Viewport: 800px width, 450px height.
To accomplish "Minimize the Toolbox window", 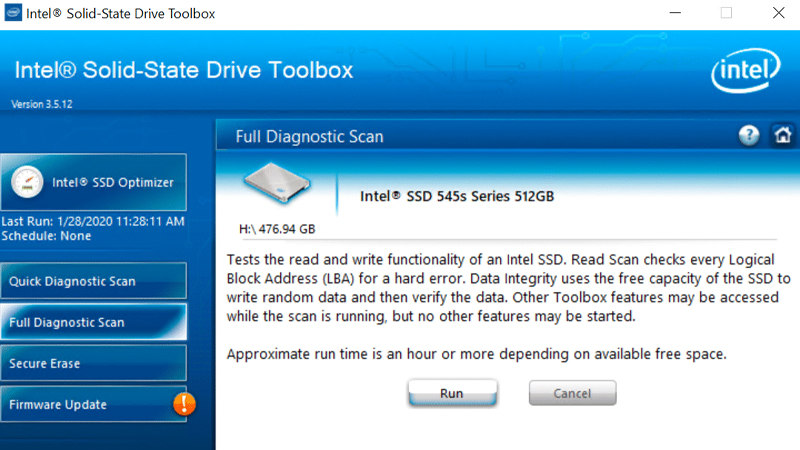I will [675, 13].
